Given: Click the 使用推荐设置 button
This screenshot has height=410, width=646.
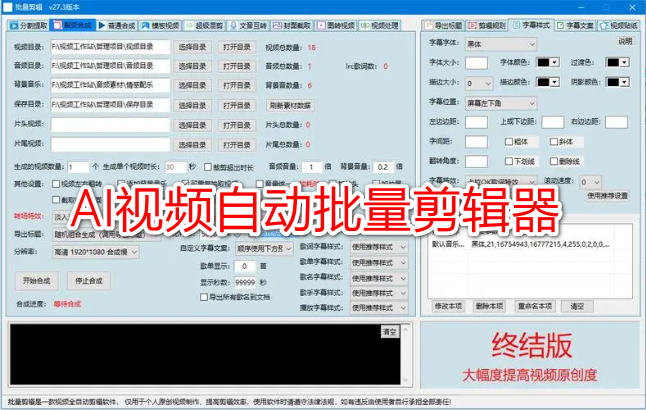Looking at the screenshot, I should [608, 195].
